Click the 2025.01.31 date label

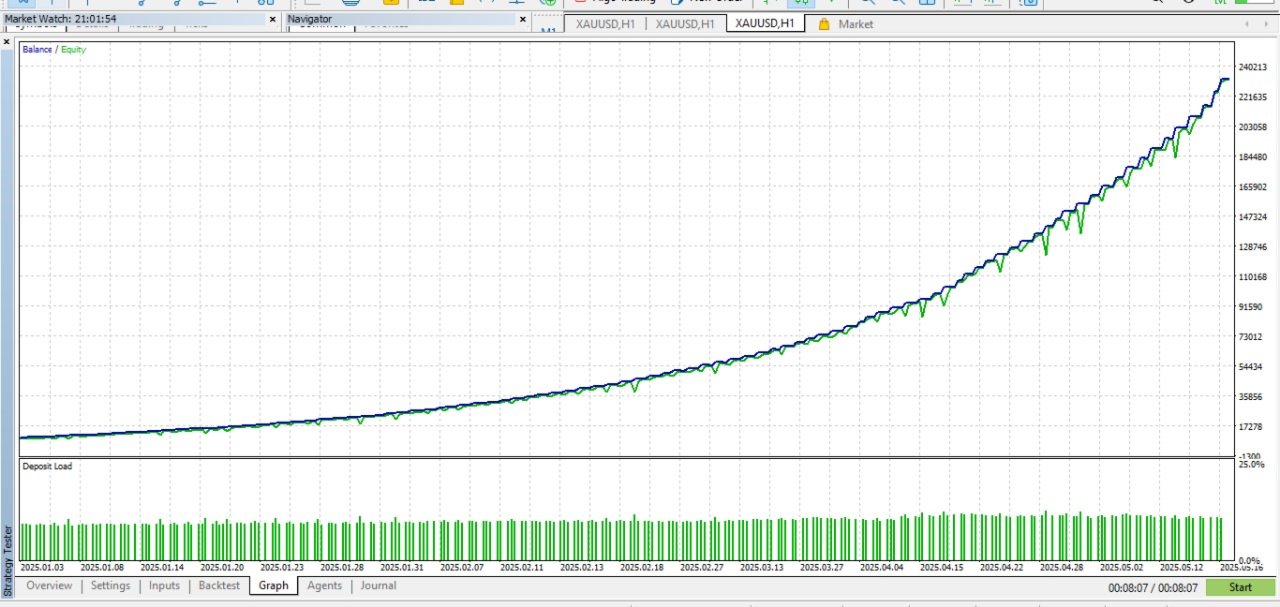coord(402,567)
